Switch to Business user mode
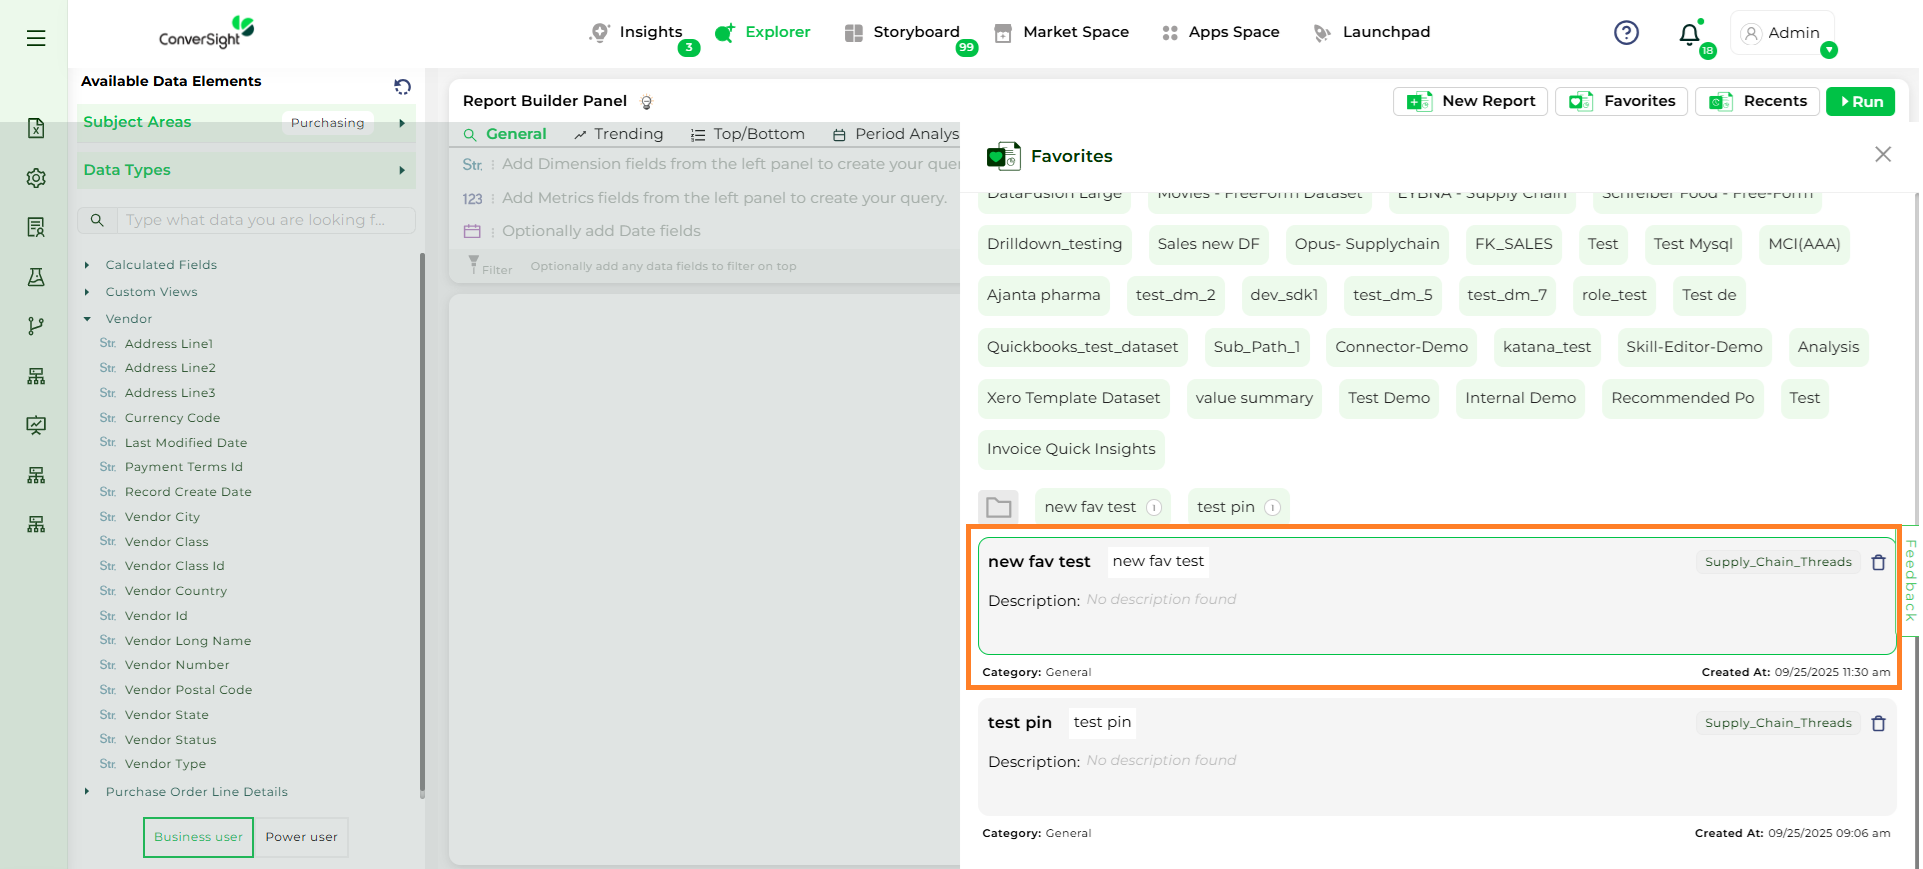This screenshot has width=1923, height=869. tap(198, 837)
